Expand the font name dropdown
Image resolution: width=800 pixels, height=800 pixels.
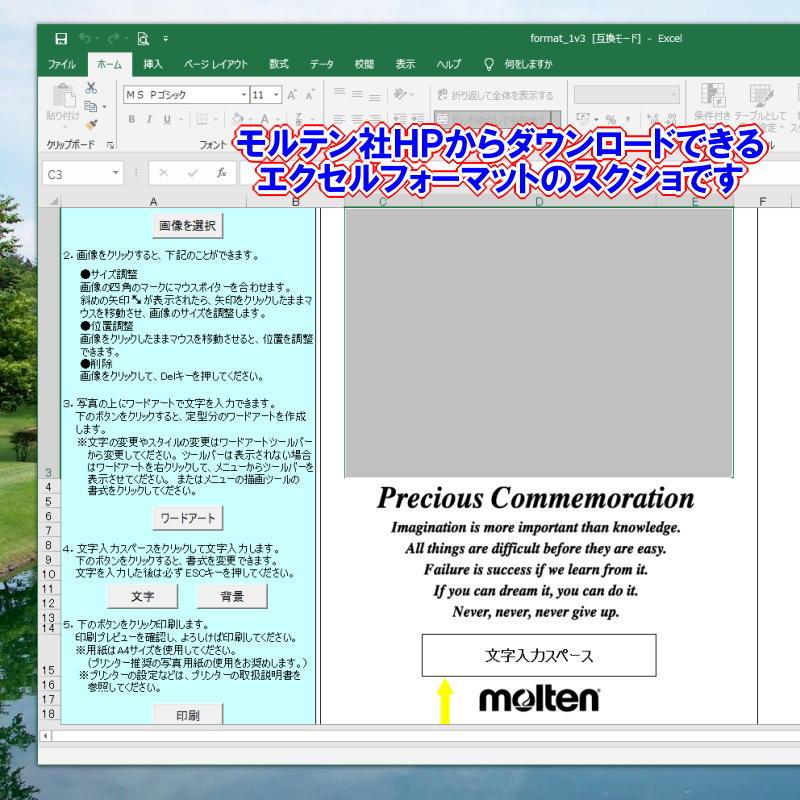pos(243,95)
